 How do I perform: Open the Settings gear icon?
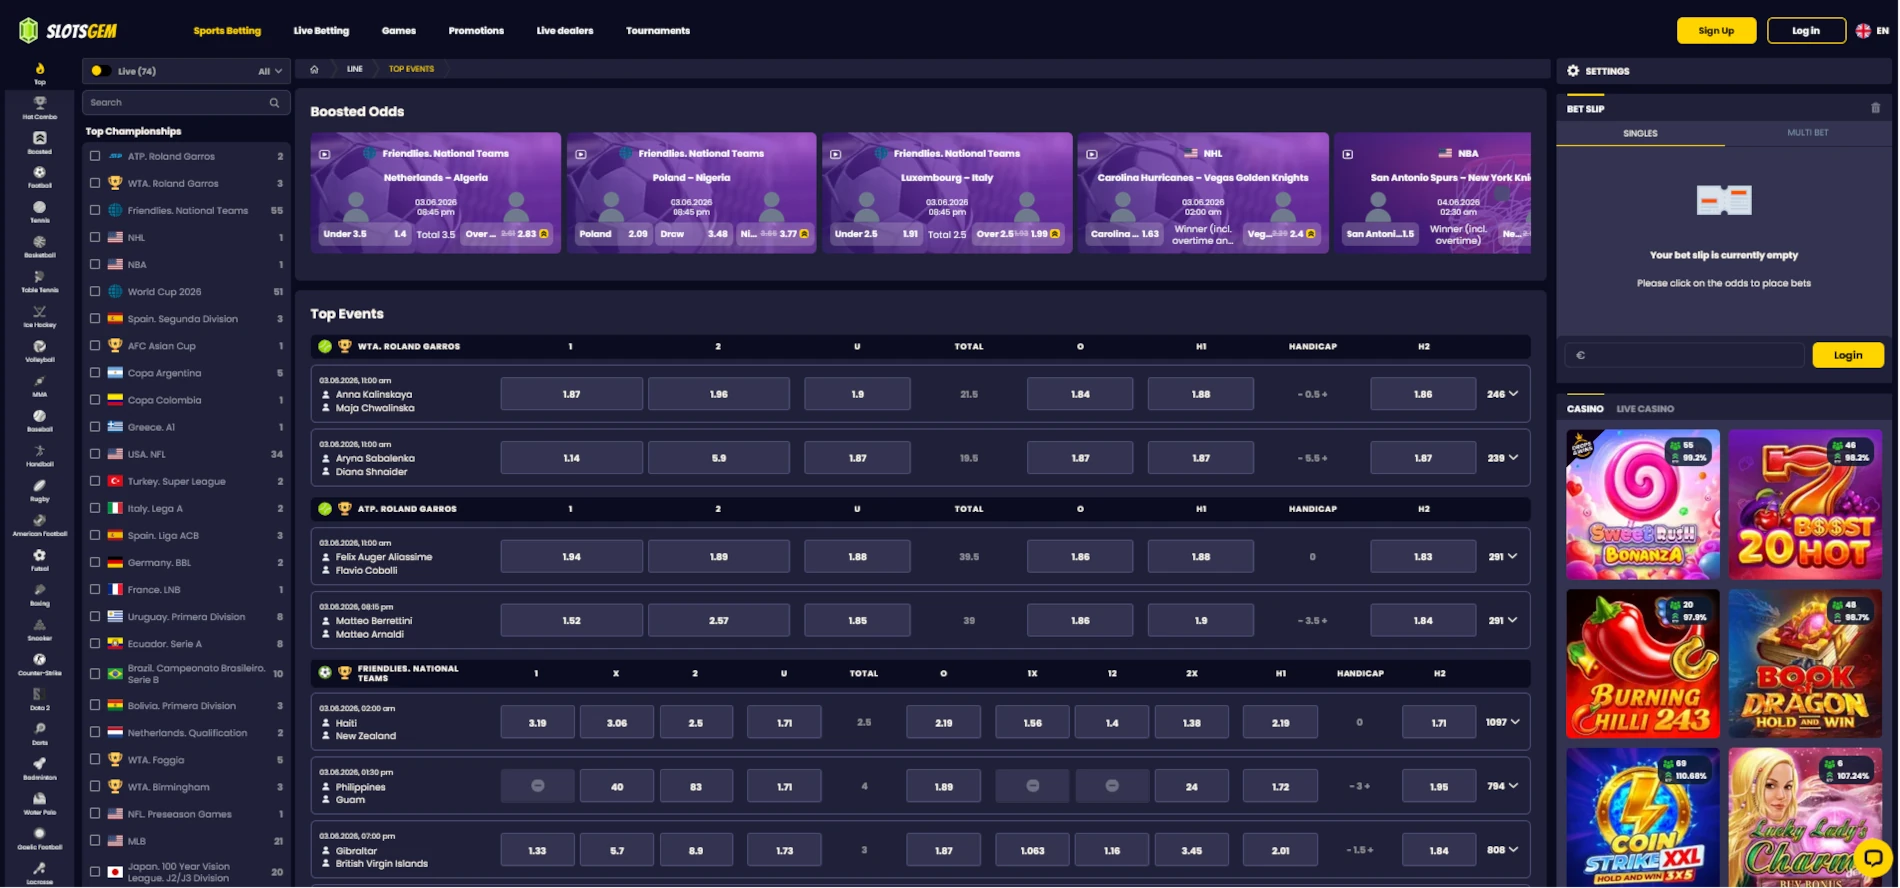pos(1573,71)
